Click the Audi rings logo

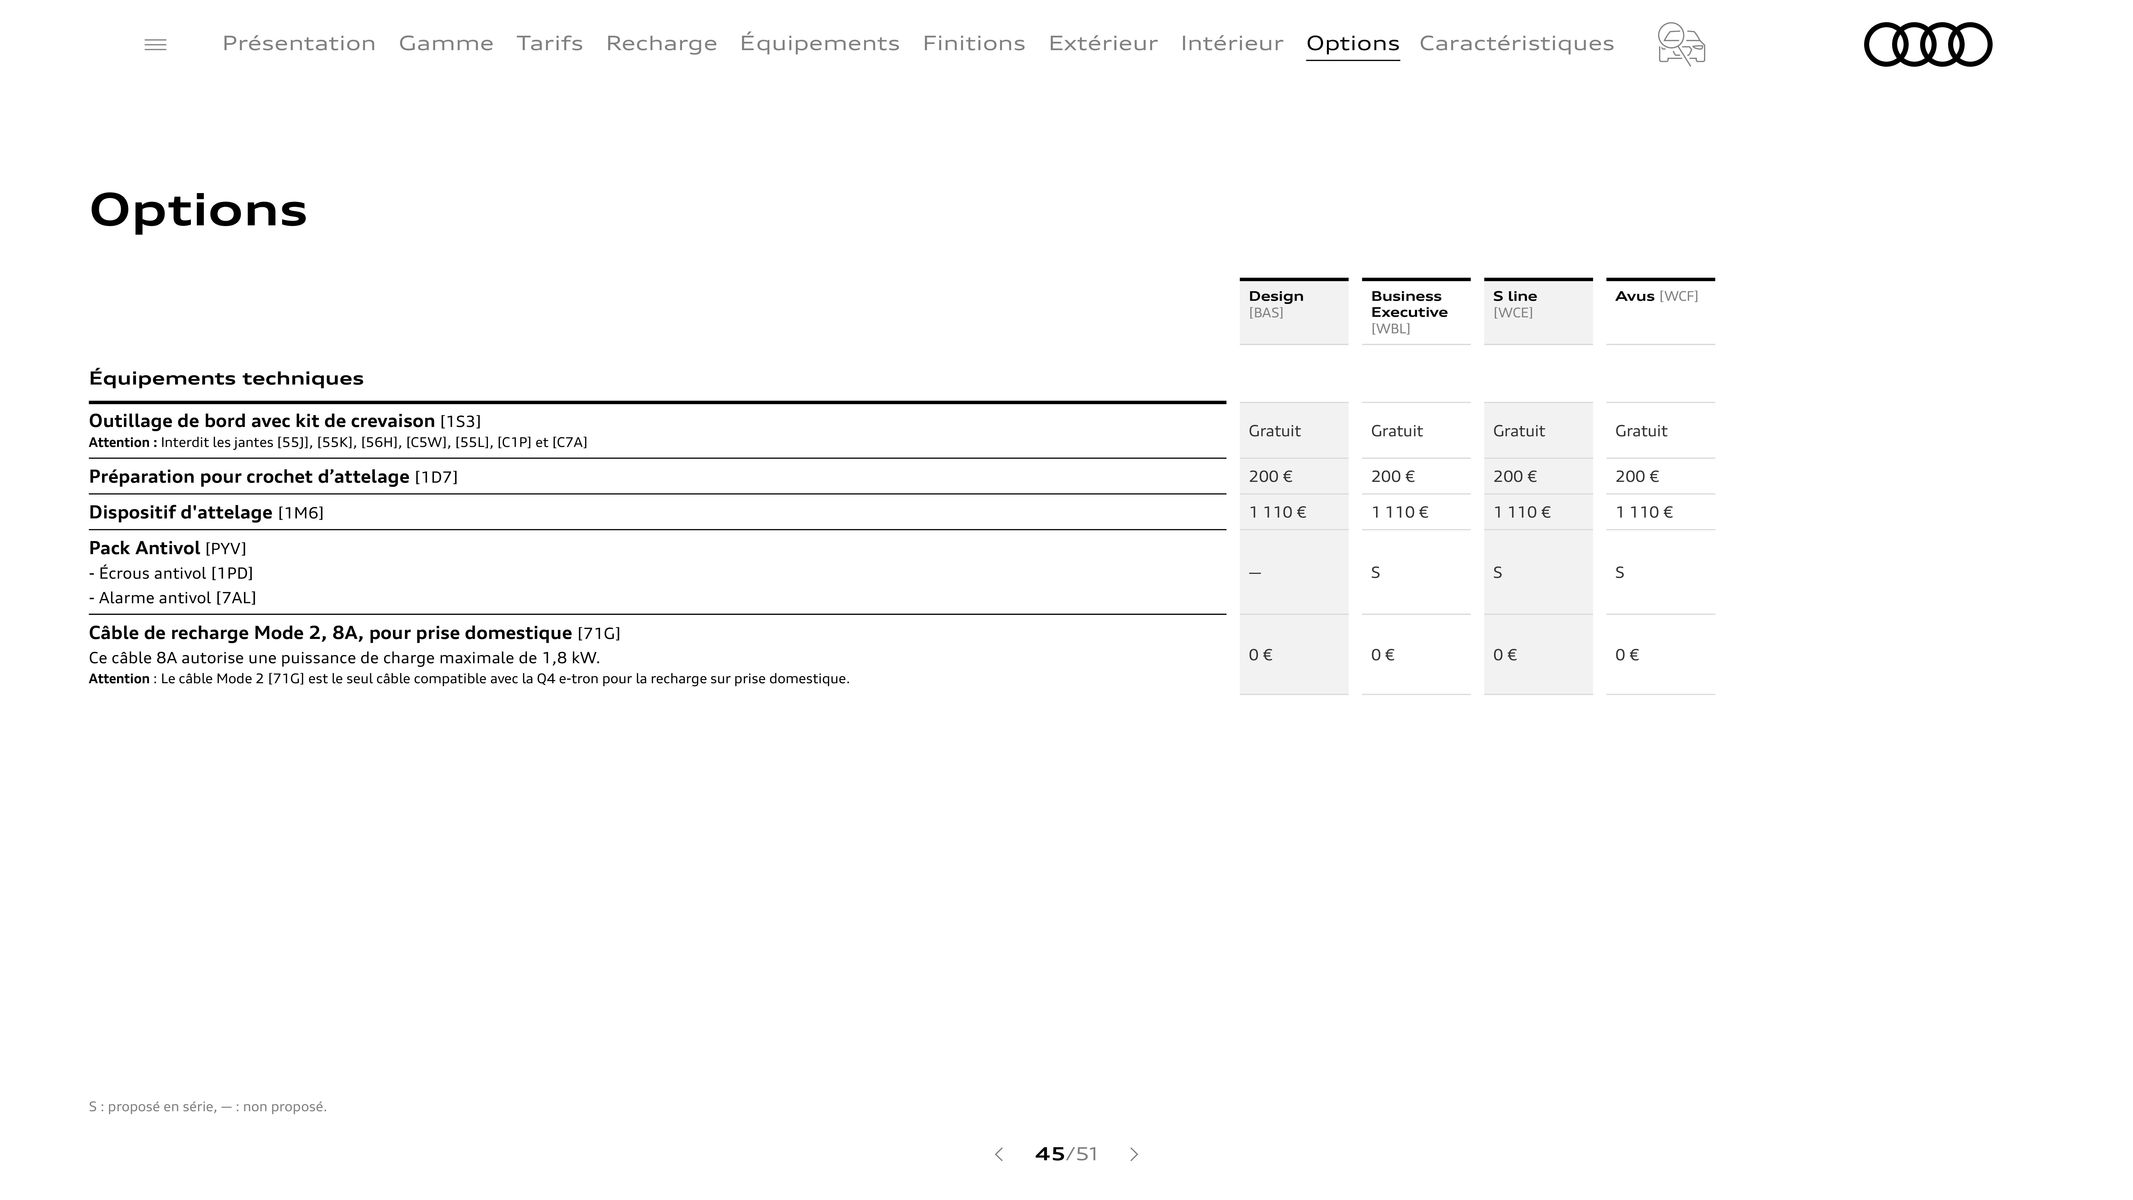[x=1928, y=45]
